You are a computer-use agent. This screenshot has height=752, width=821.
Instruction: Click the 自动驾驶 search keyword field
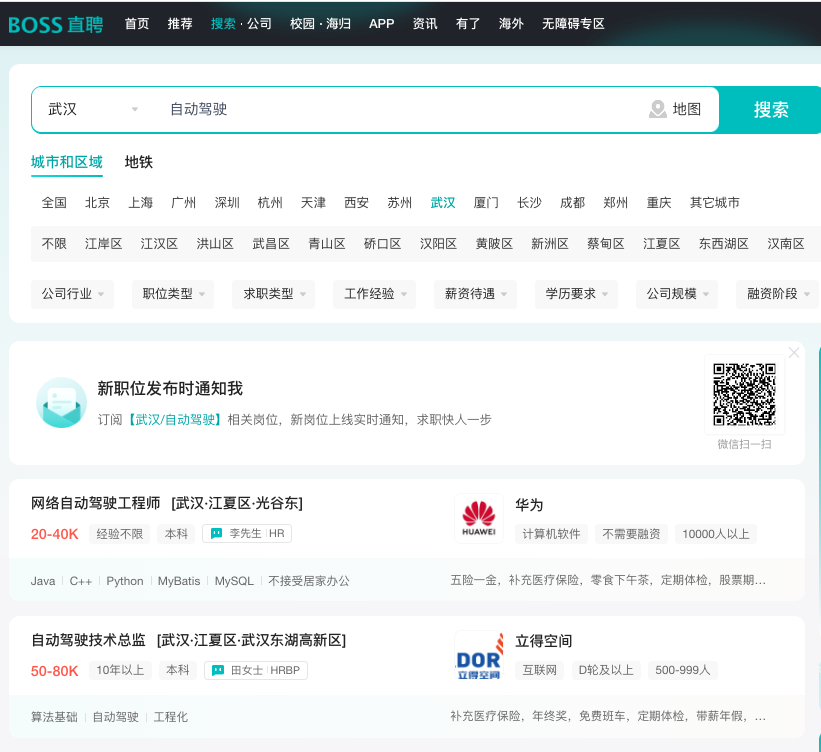(x=398, y=109)
